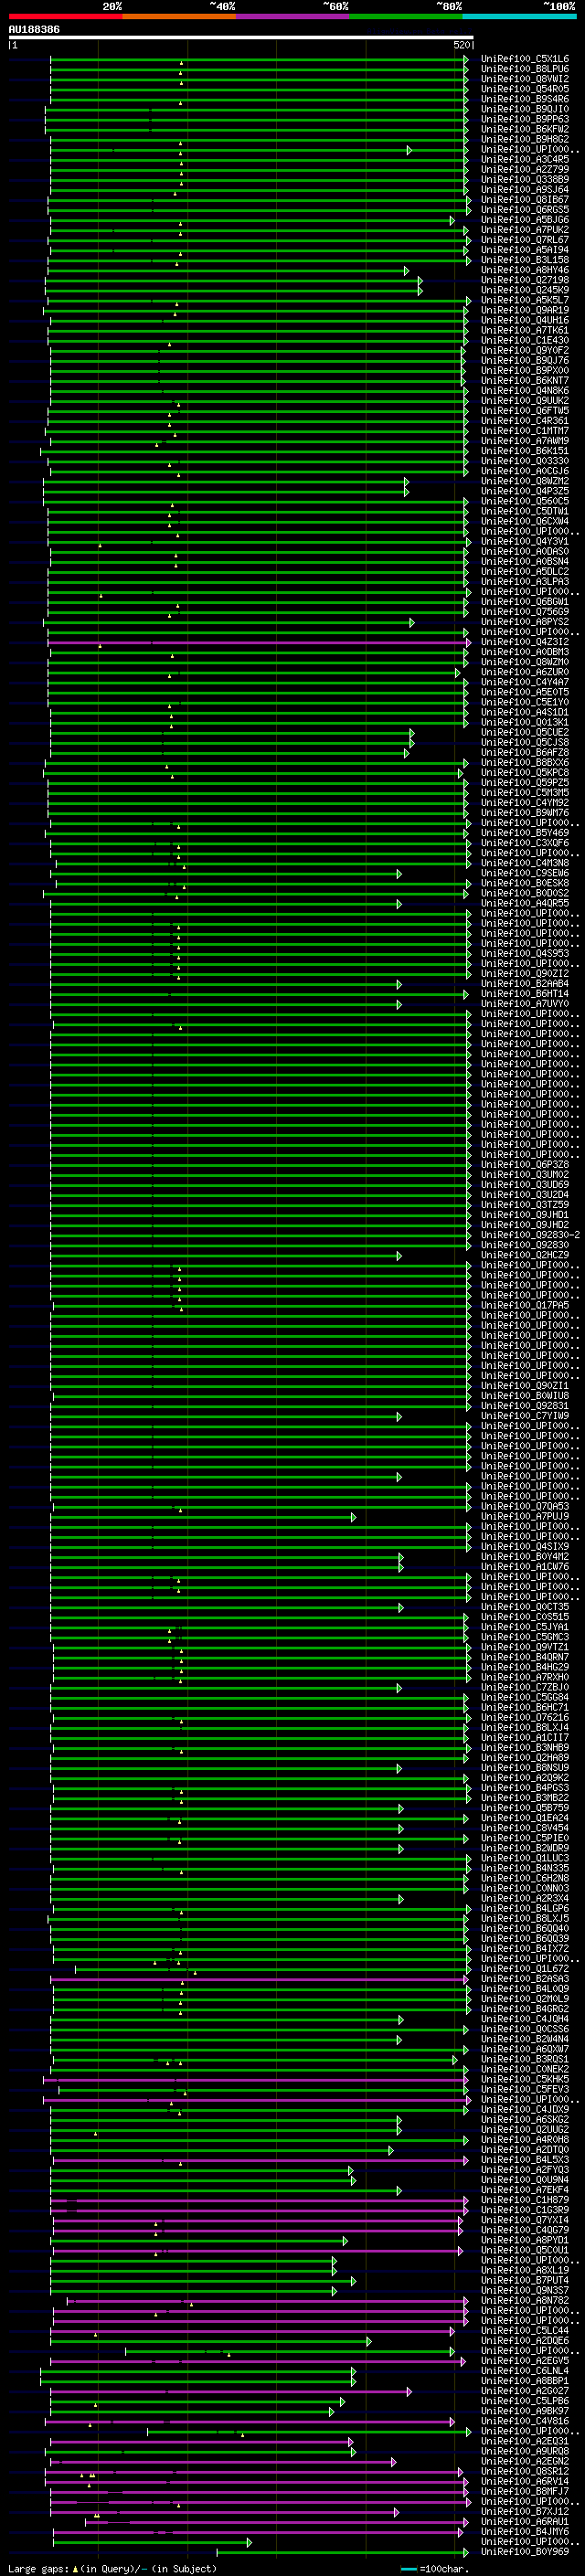Image resolution: width=585 pixels, height=2576 pixels.
Task: Open hit UniRef100_B9QJI0
Action: (525, 109)
